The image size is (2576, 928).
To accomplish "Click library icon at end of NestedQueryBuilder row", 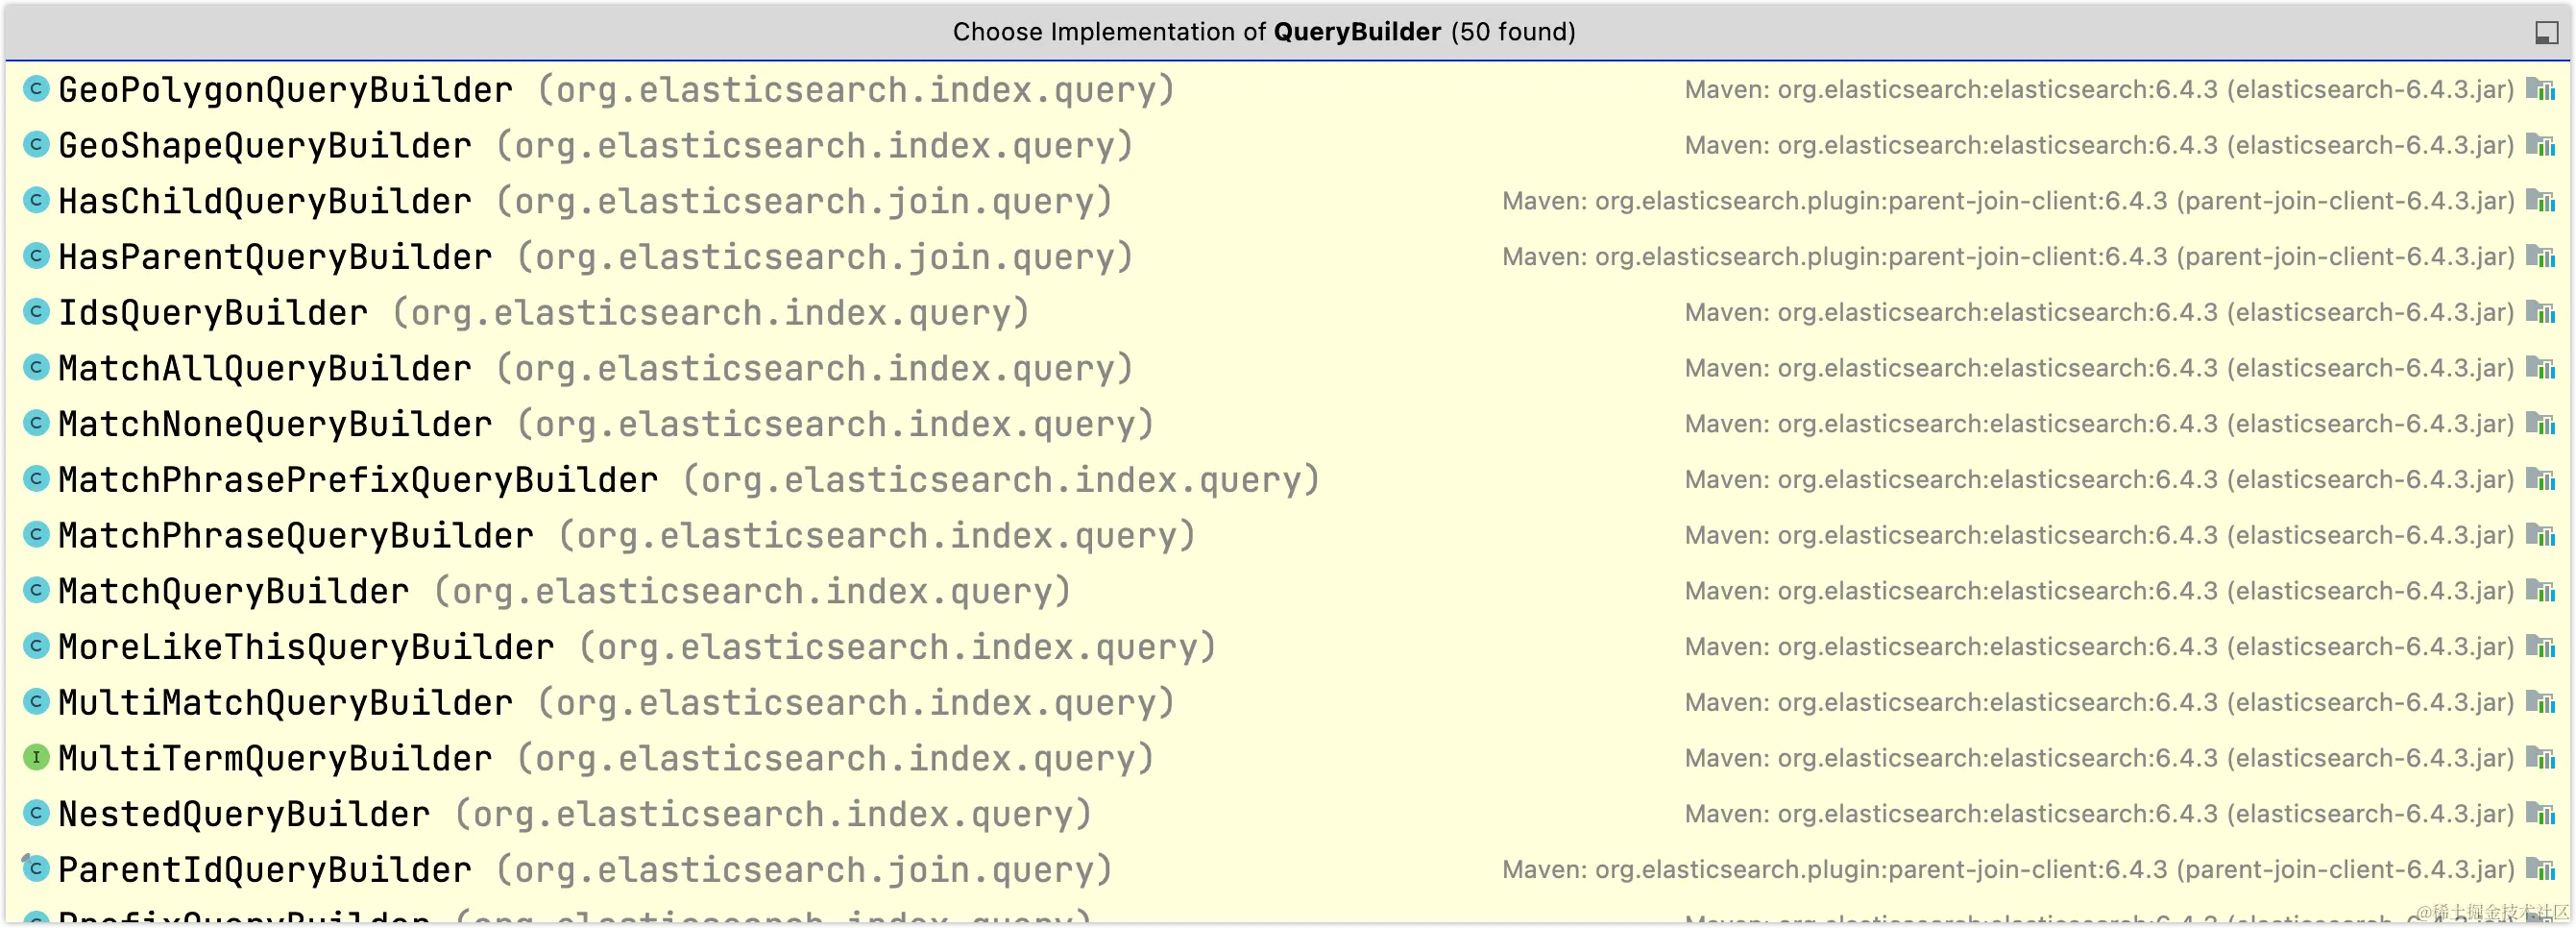I will 2540,814.
